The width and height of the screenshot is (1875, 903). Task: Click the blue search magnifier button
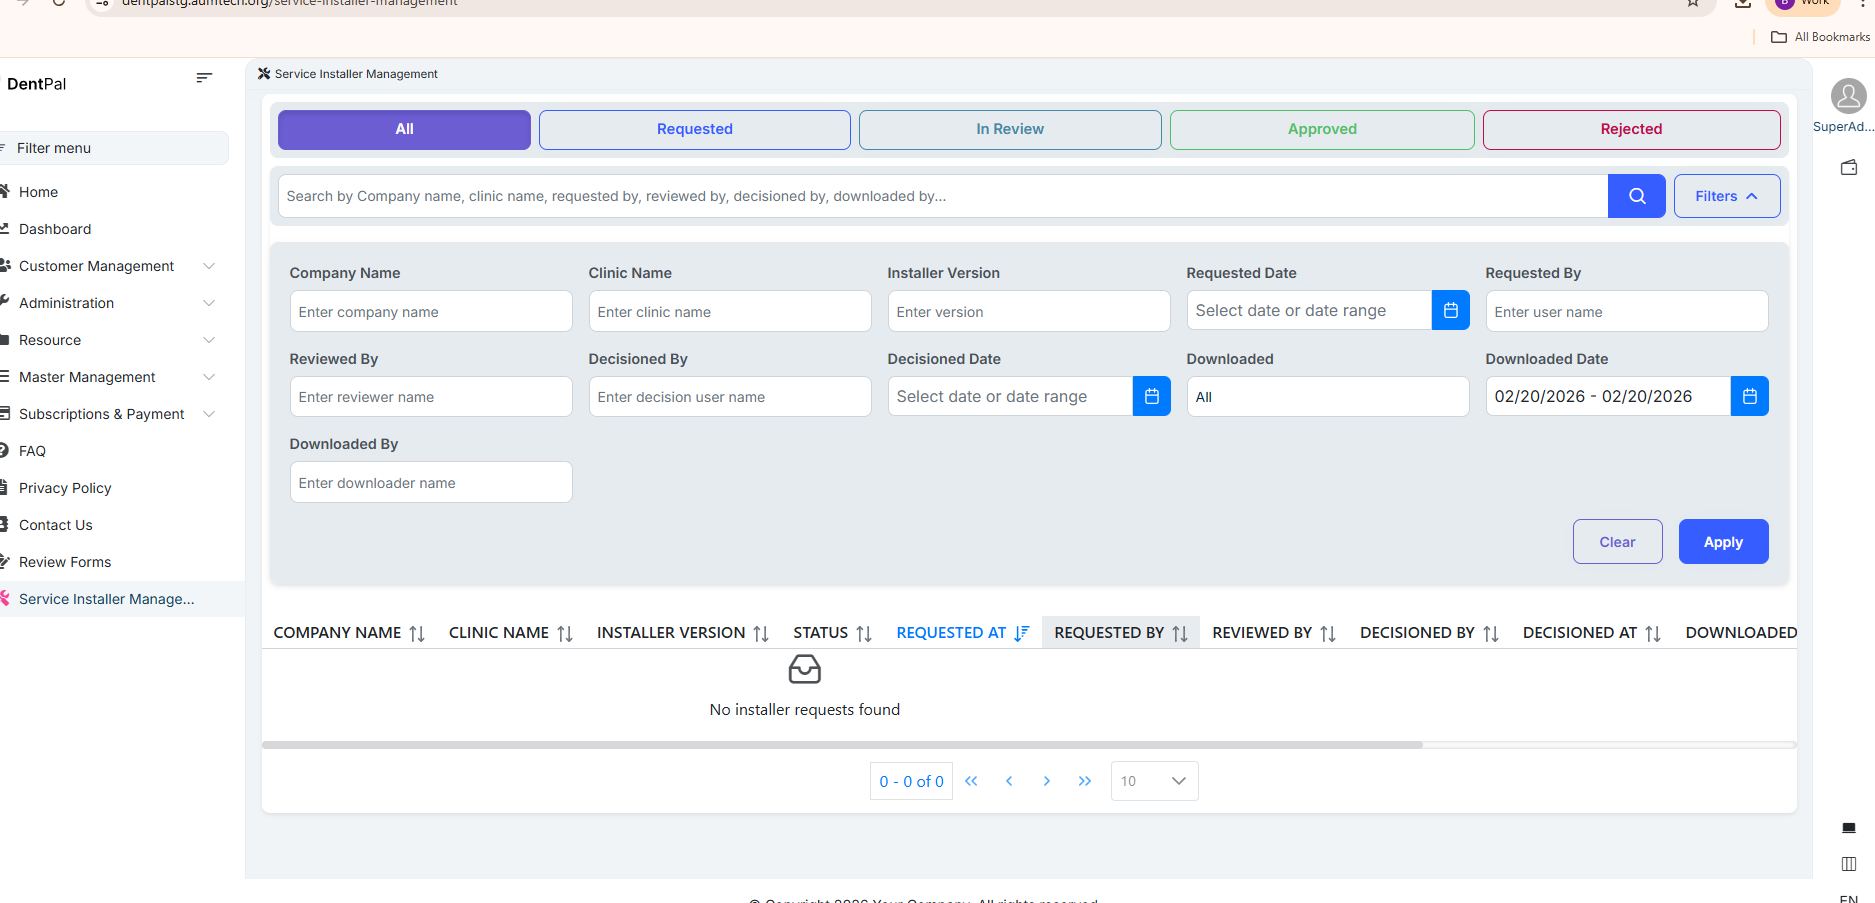1636,196
